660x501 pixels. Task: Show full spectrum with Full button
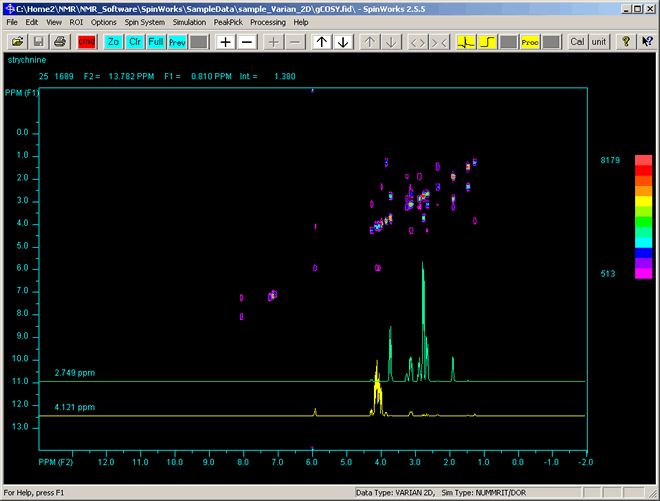pyautogui.click(x=156, y=42)
